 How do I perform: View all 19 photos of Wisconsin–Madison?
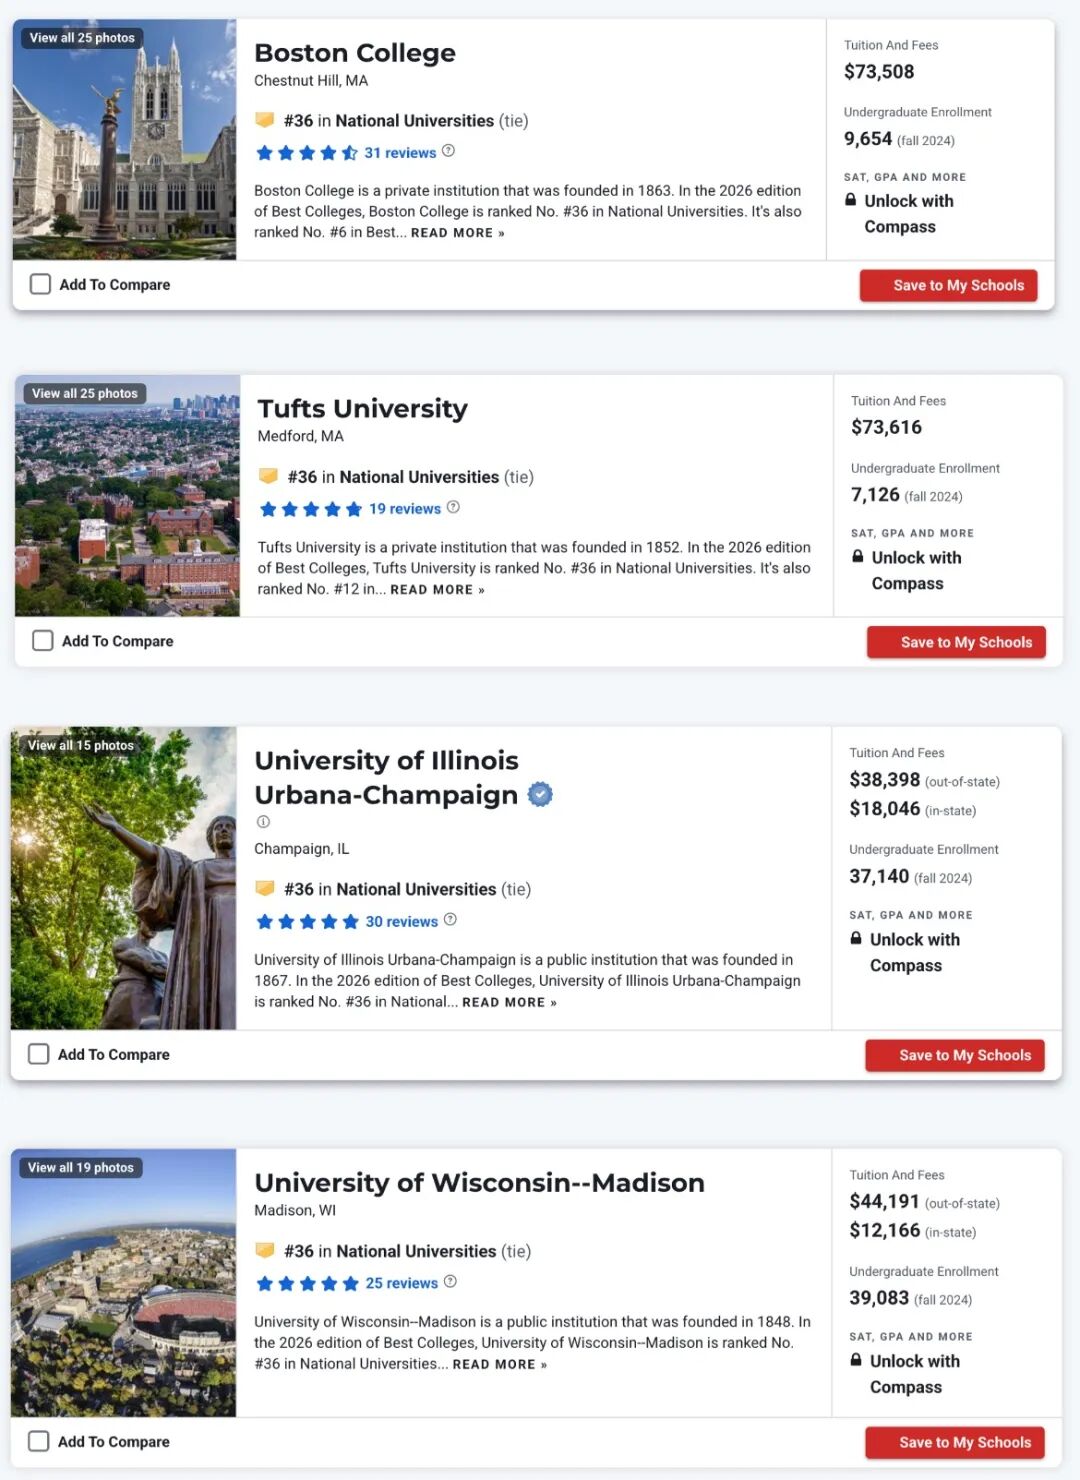coord(81,1167)
